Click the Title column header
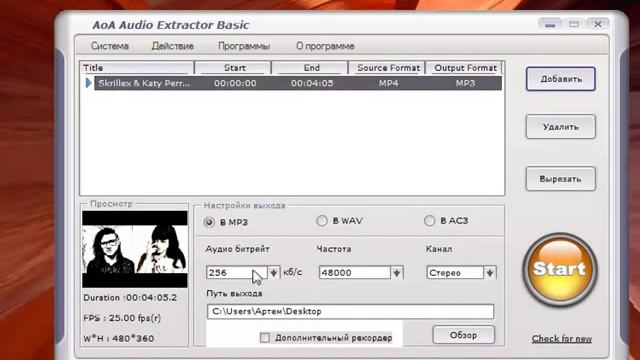 coord(137,68)
